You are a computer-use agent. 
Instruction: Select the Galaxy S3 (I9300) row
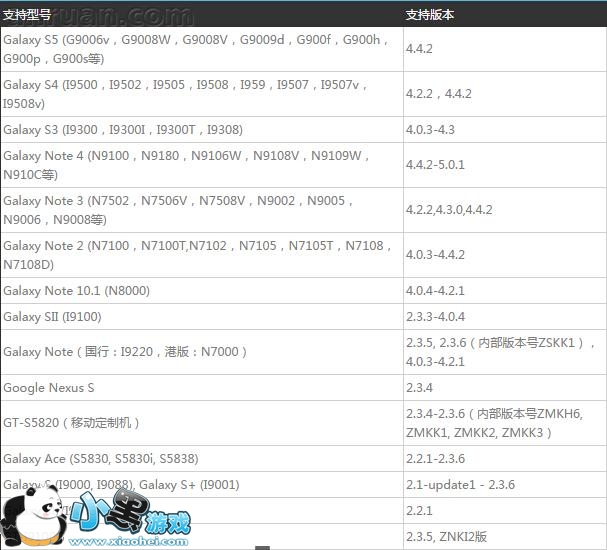[304, 130]
